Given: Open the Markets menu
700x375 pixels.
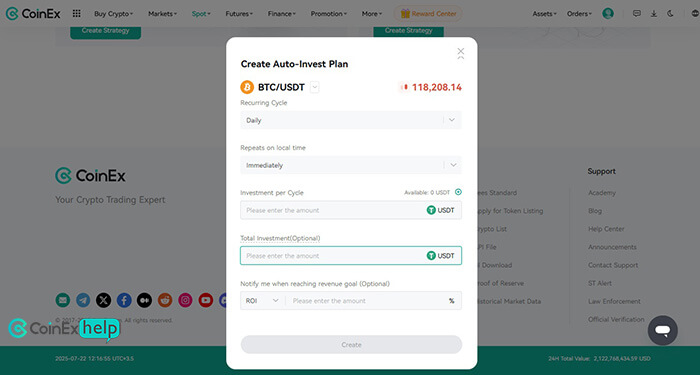Looking at the screenshot, I should 162,14.
